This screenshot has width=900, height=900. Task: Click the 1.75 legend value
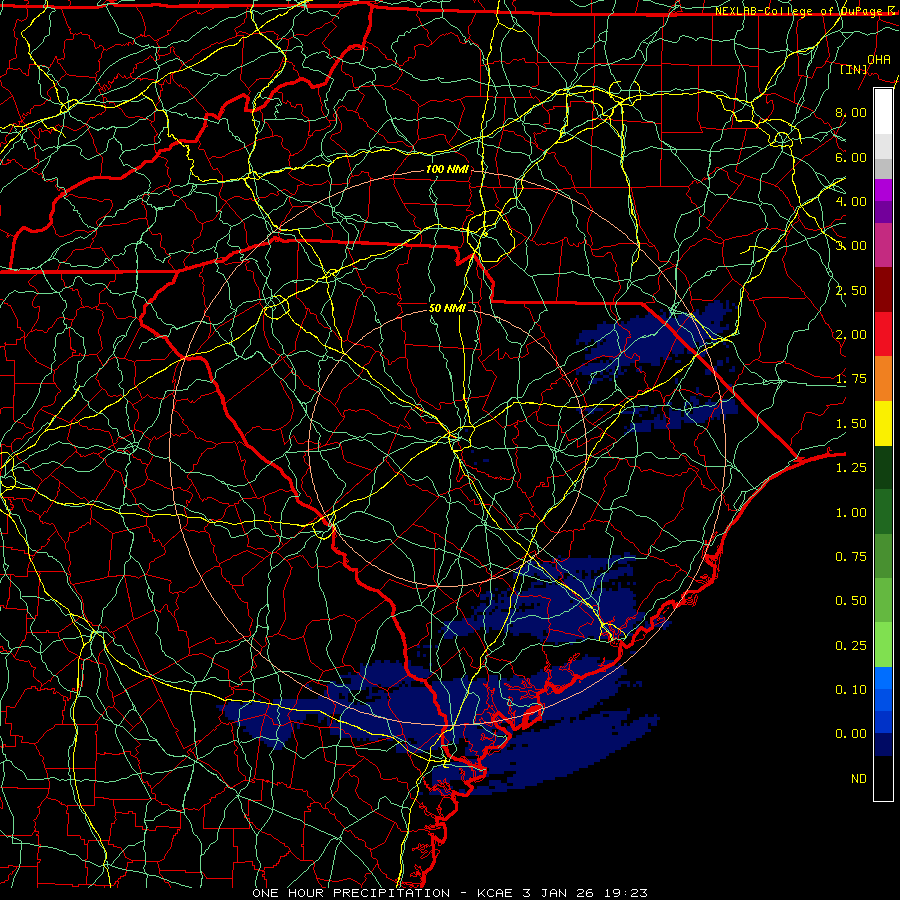click(x=851, y=379)
